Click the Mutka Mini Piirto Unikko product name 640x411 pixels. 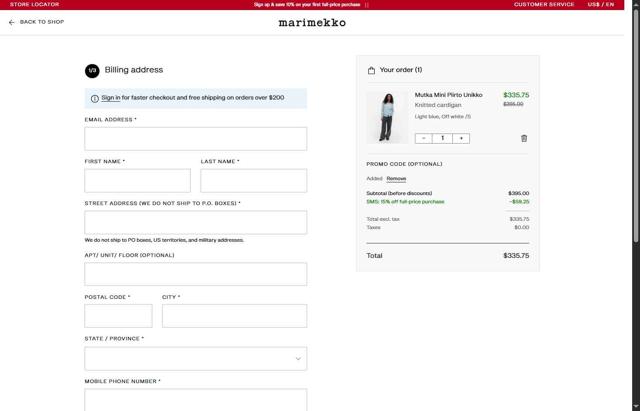click(449, 95)
